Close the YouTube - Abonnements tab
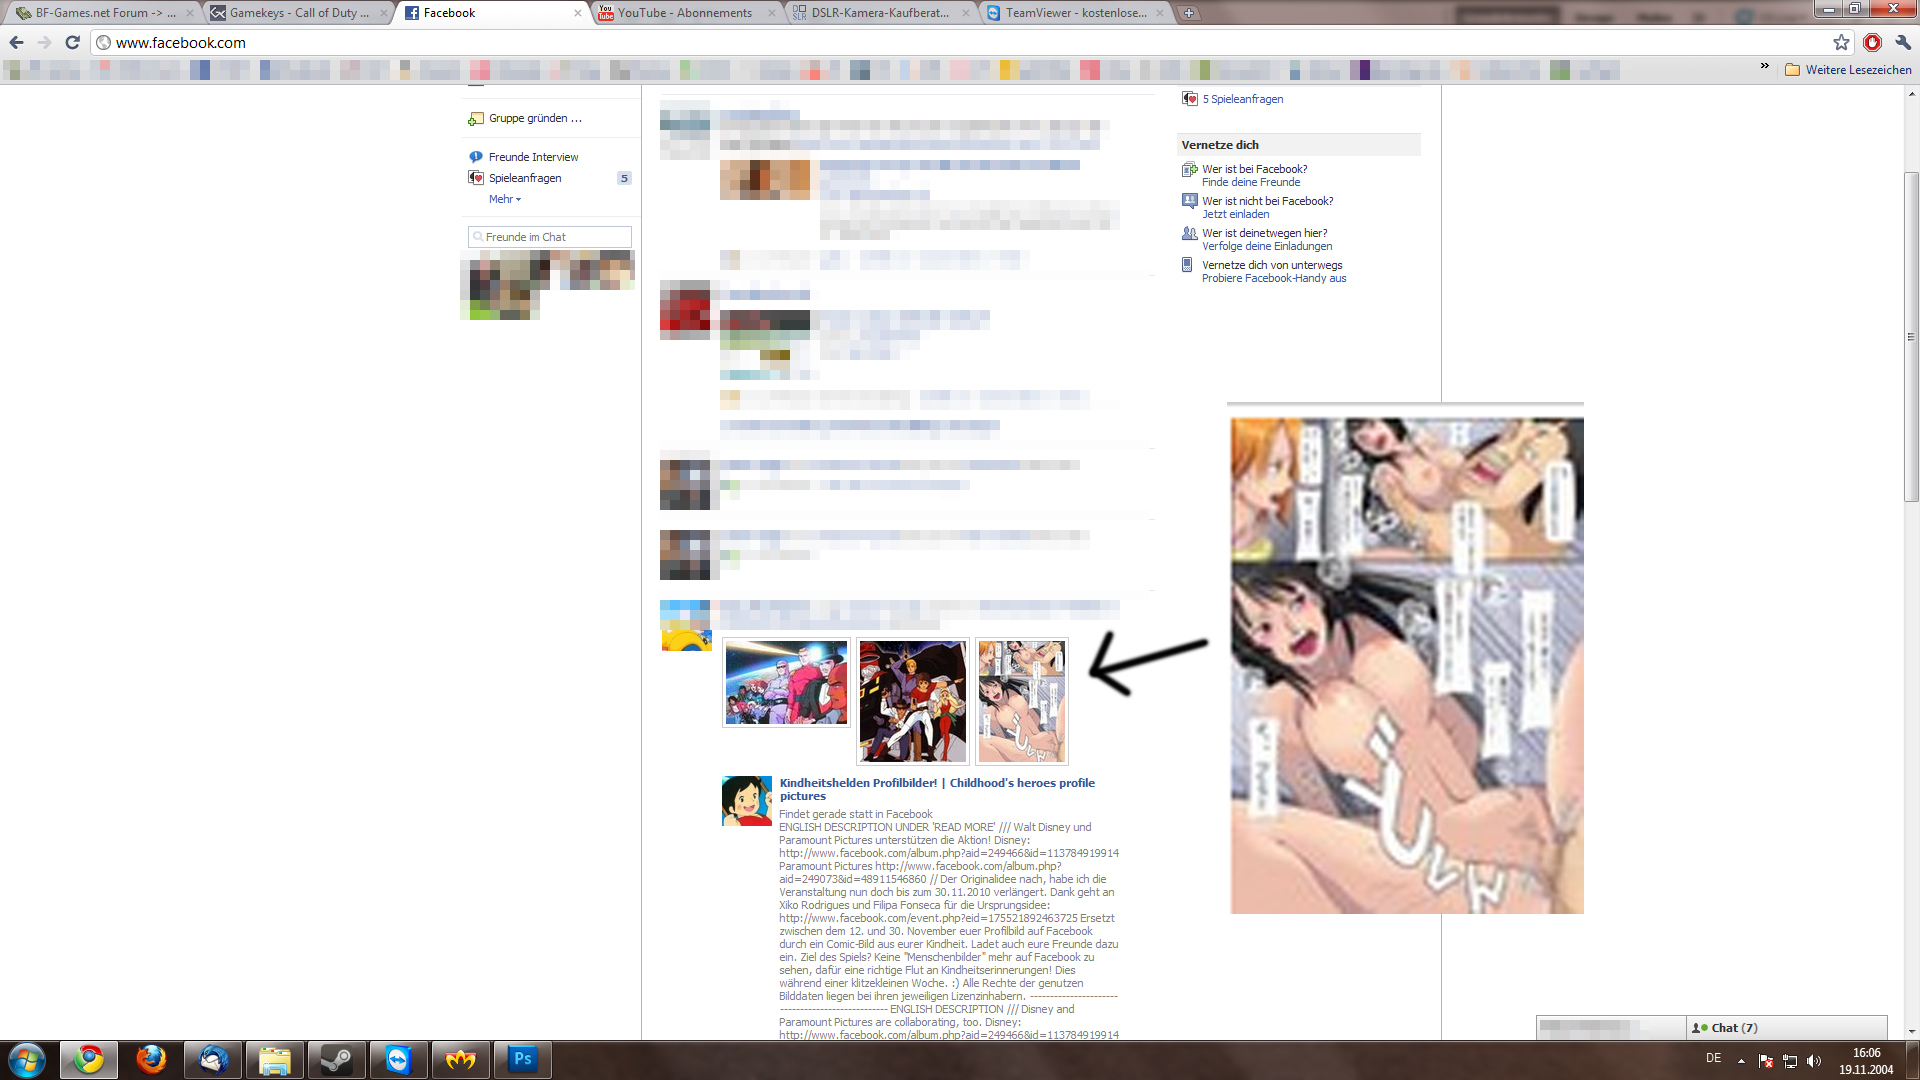Viewport: 1920px width, 1080px height. point(771,13)
